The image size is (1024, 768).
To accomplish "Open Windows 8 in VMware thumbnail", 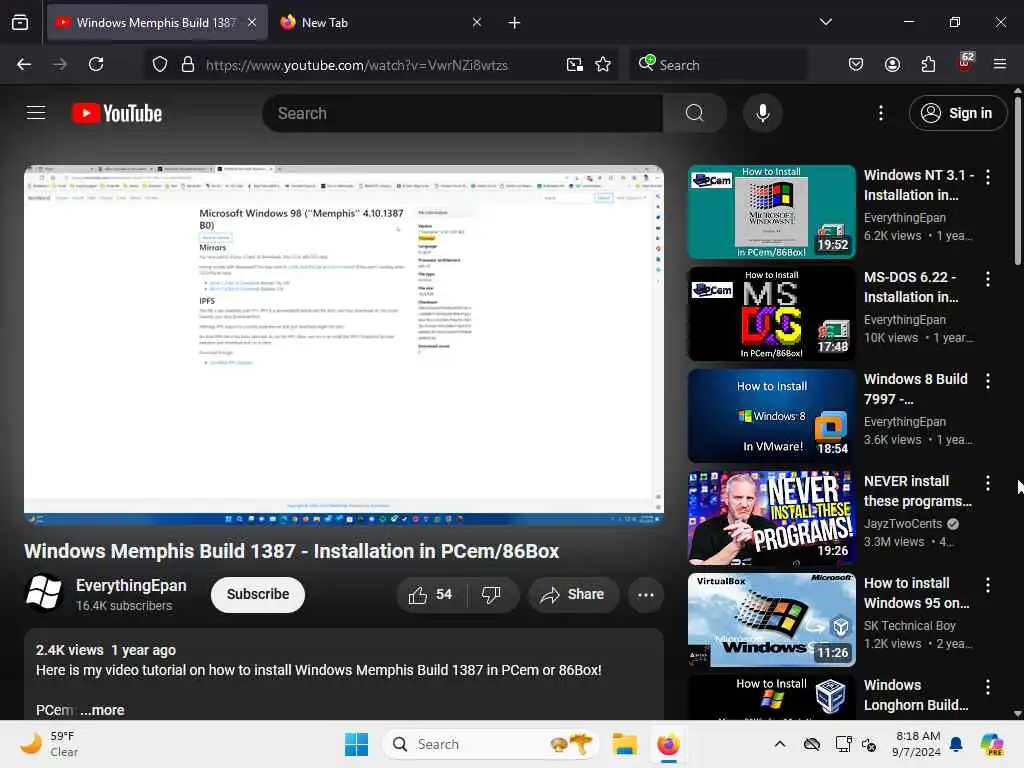I will [x=771, y=415].
